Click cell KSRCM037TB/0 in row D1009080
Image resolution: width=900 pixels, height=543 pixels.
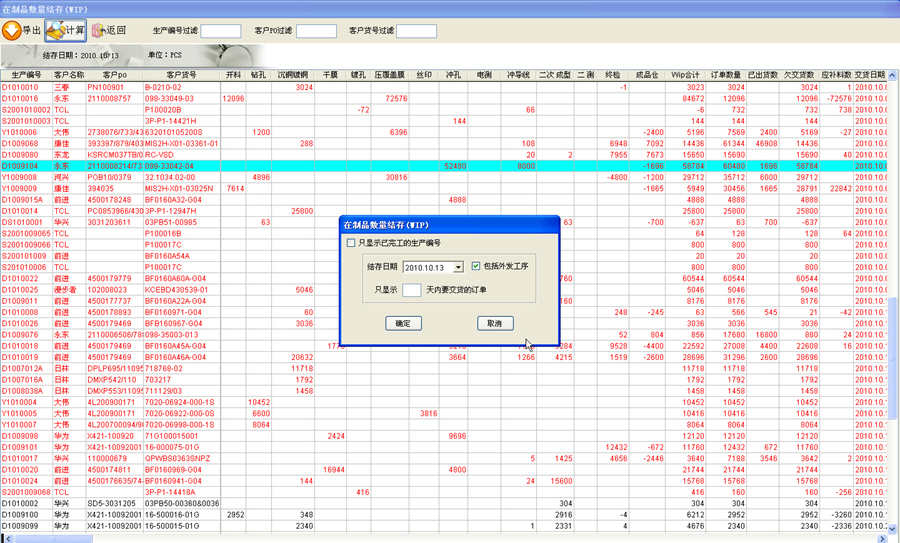(115, 155)
